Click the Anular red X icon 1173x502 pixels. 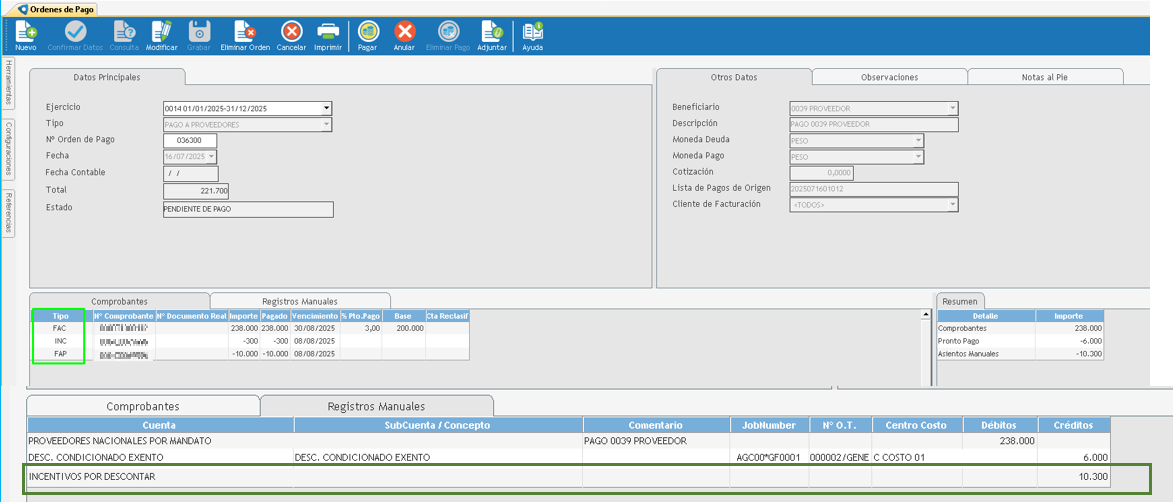[x=404, y=32]
